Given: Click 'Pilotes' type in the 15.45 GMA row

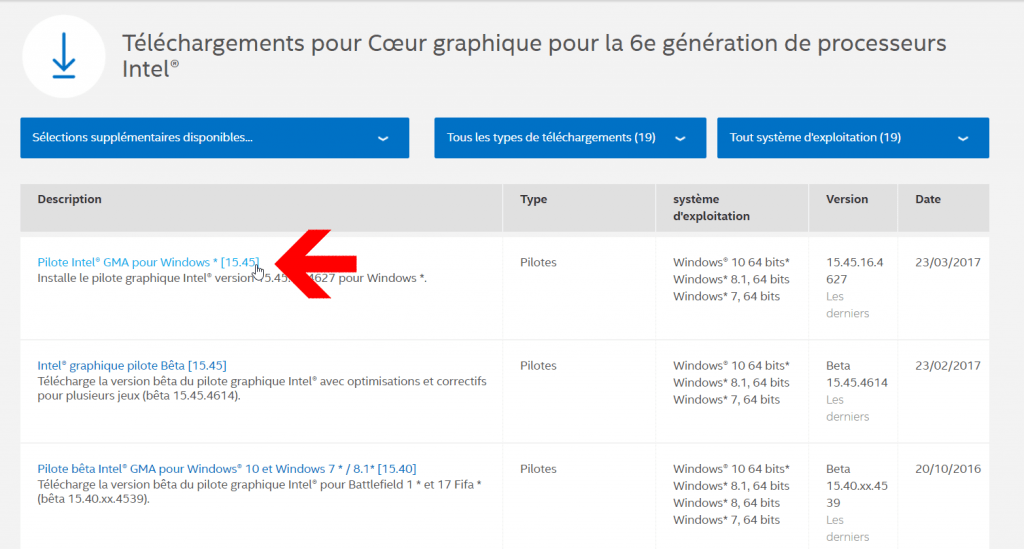Looking at the screenshot, I should point(538,262).
